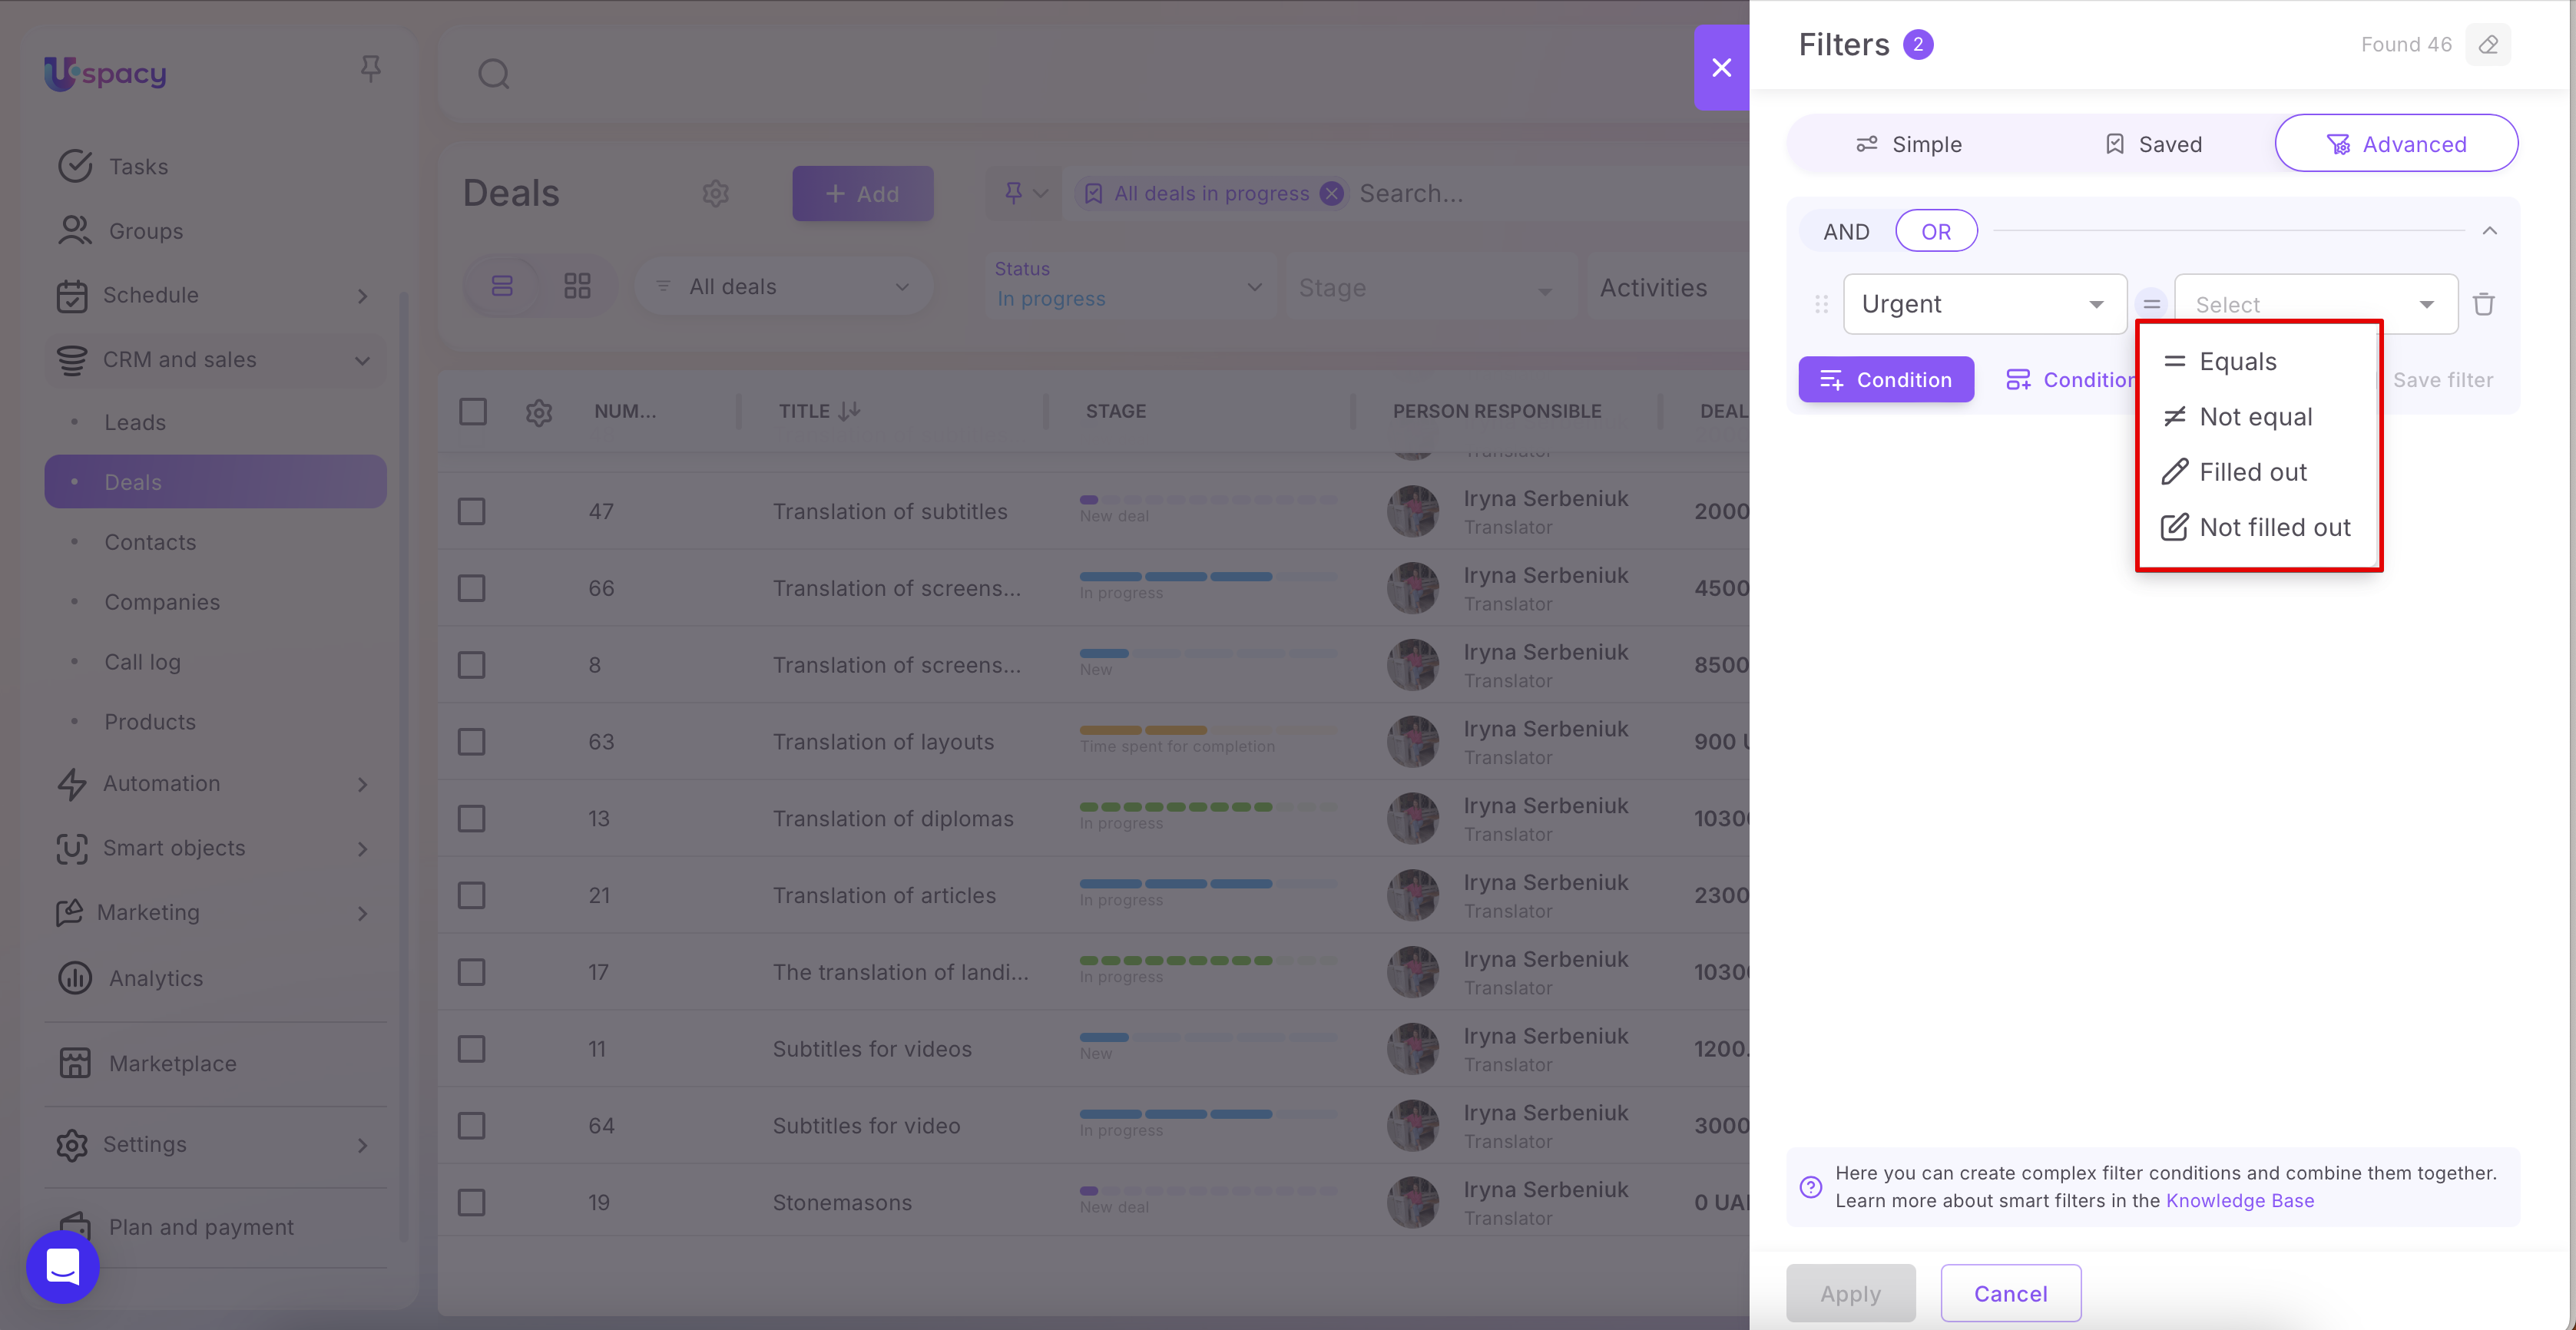
Task: Click the pin icon in sidebar header
Action: (x=370, y=68)
